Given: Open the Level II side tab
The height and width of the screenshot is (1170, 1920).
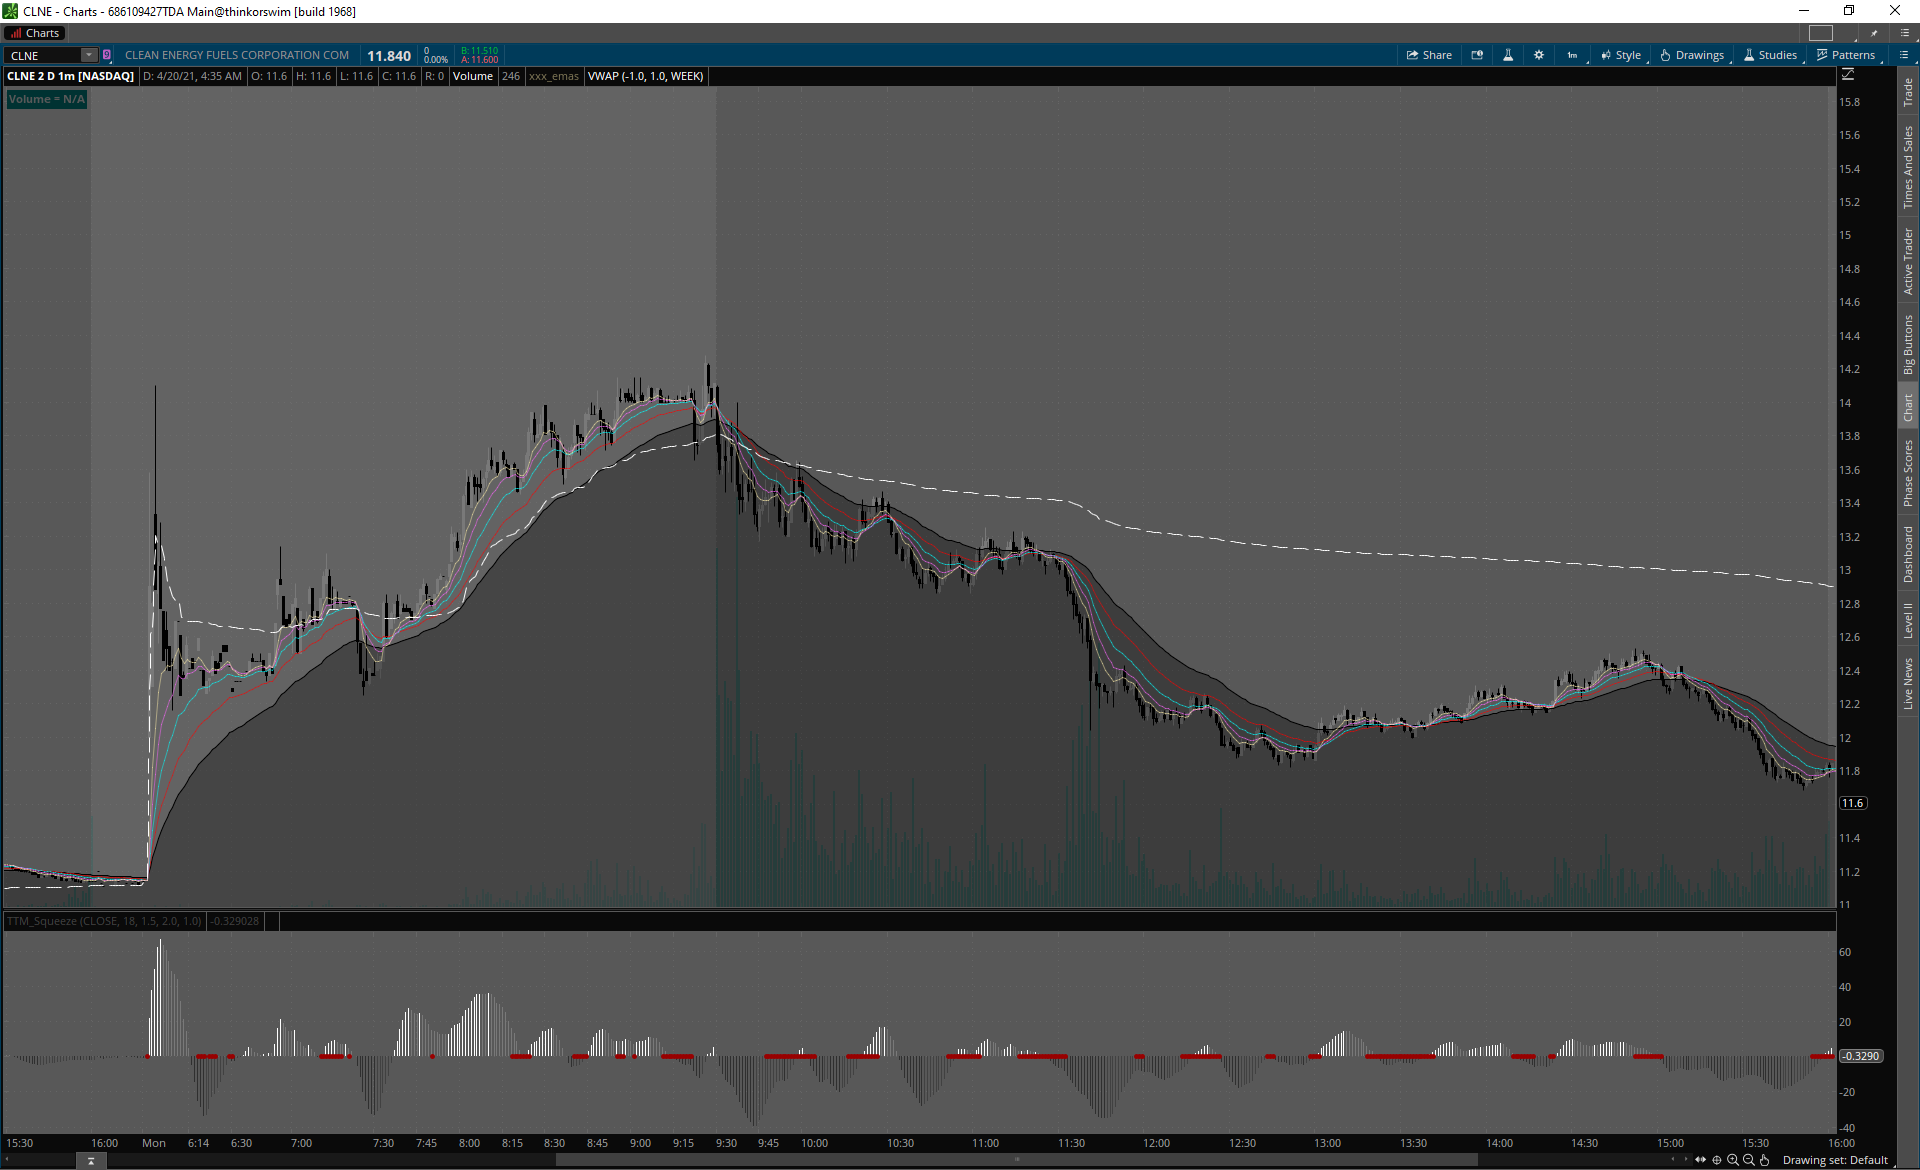Looking at the screenshot, I should coord(1908,620).
